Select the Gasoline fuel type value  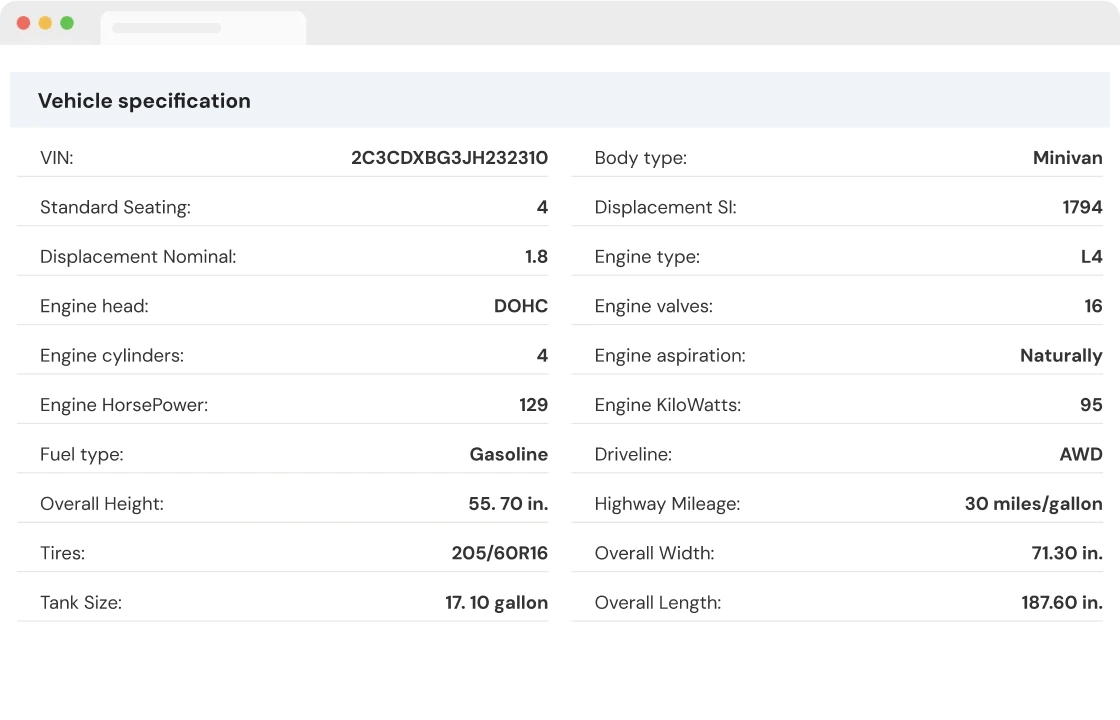point(508,455)
